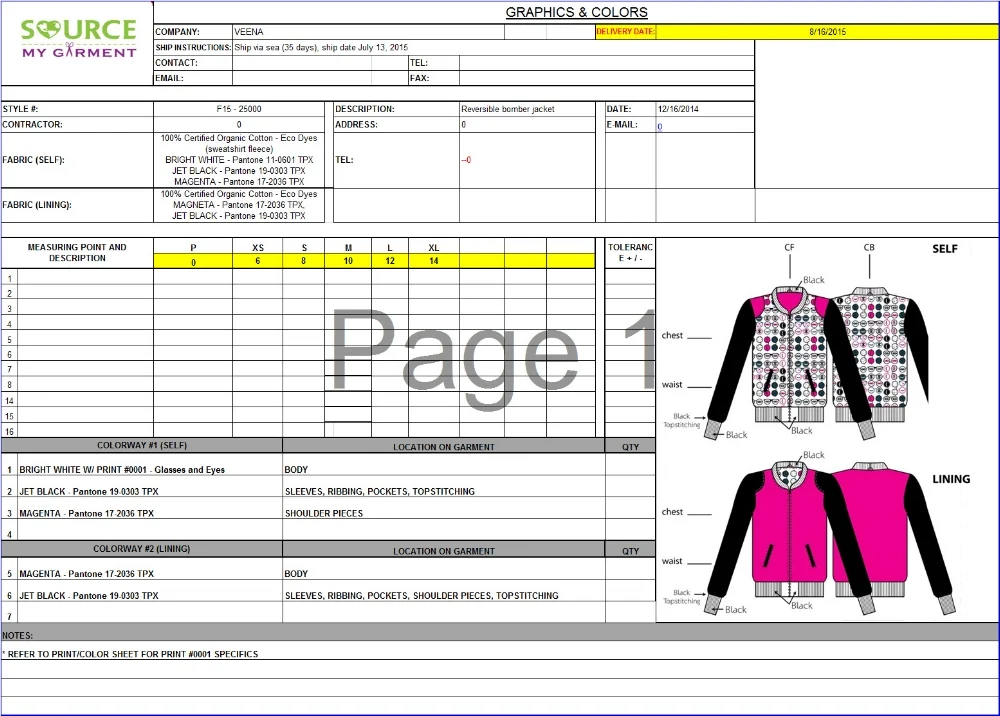Select the yellow cell with size 14

click(x=434, y=261)
